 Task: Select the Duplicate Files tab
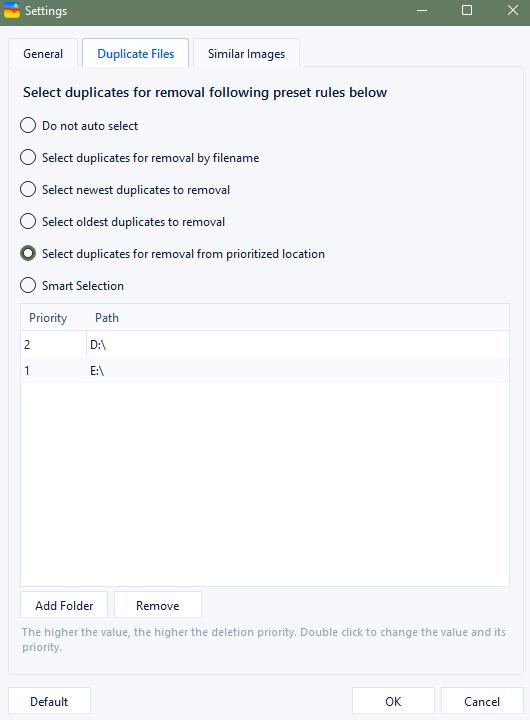[x=135, y=54]
